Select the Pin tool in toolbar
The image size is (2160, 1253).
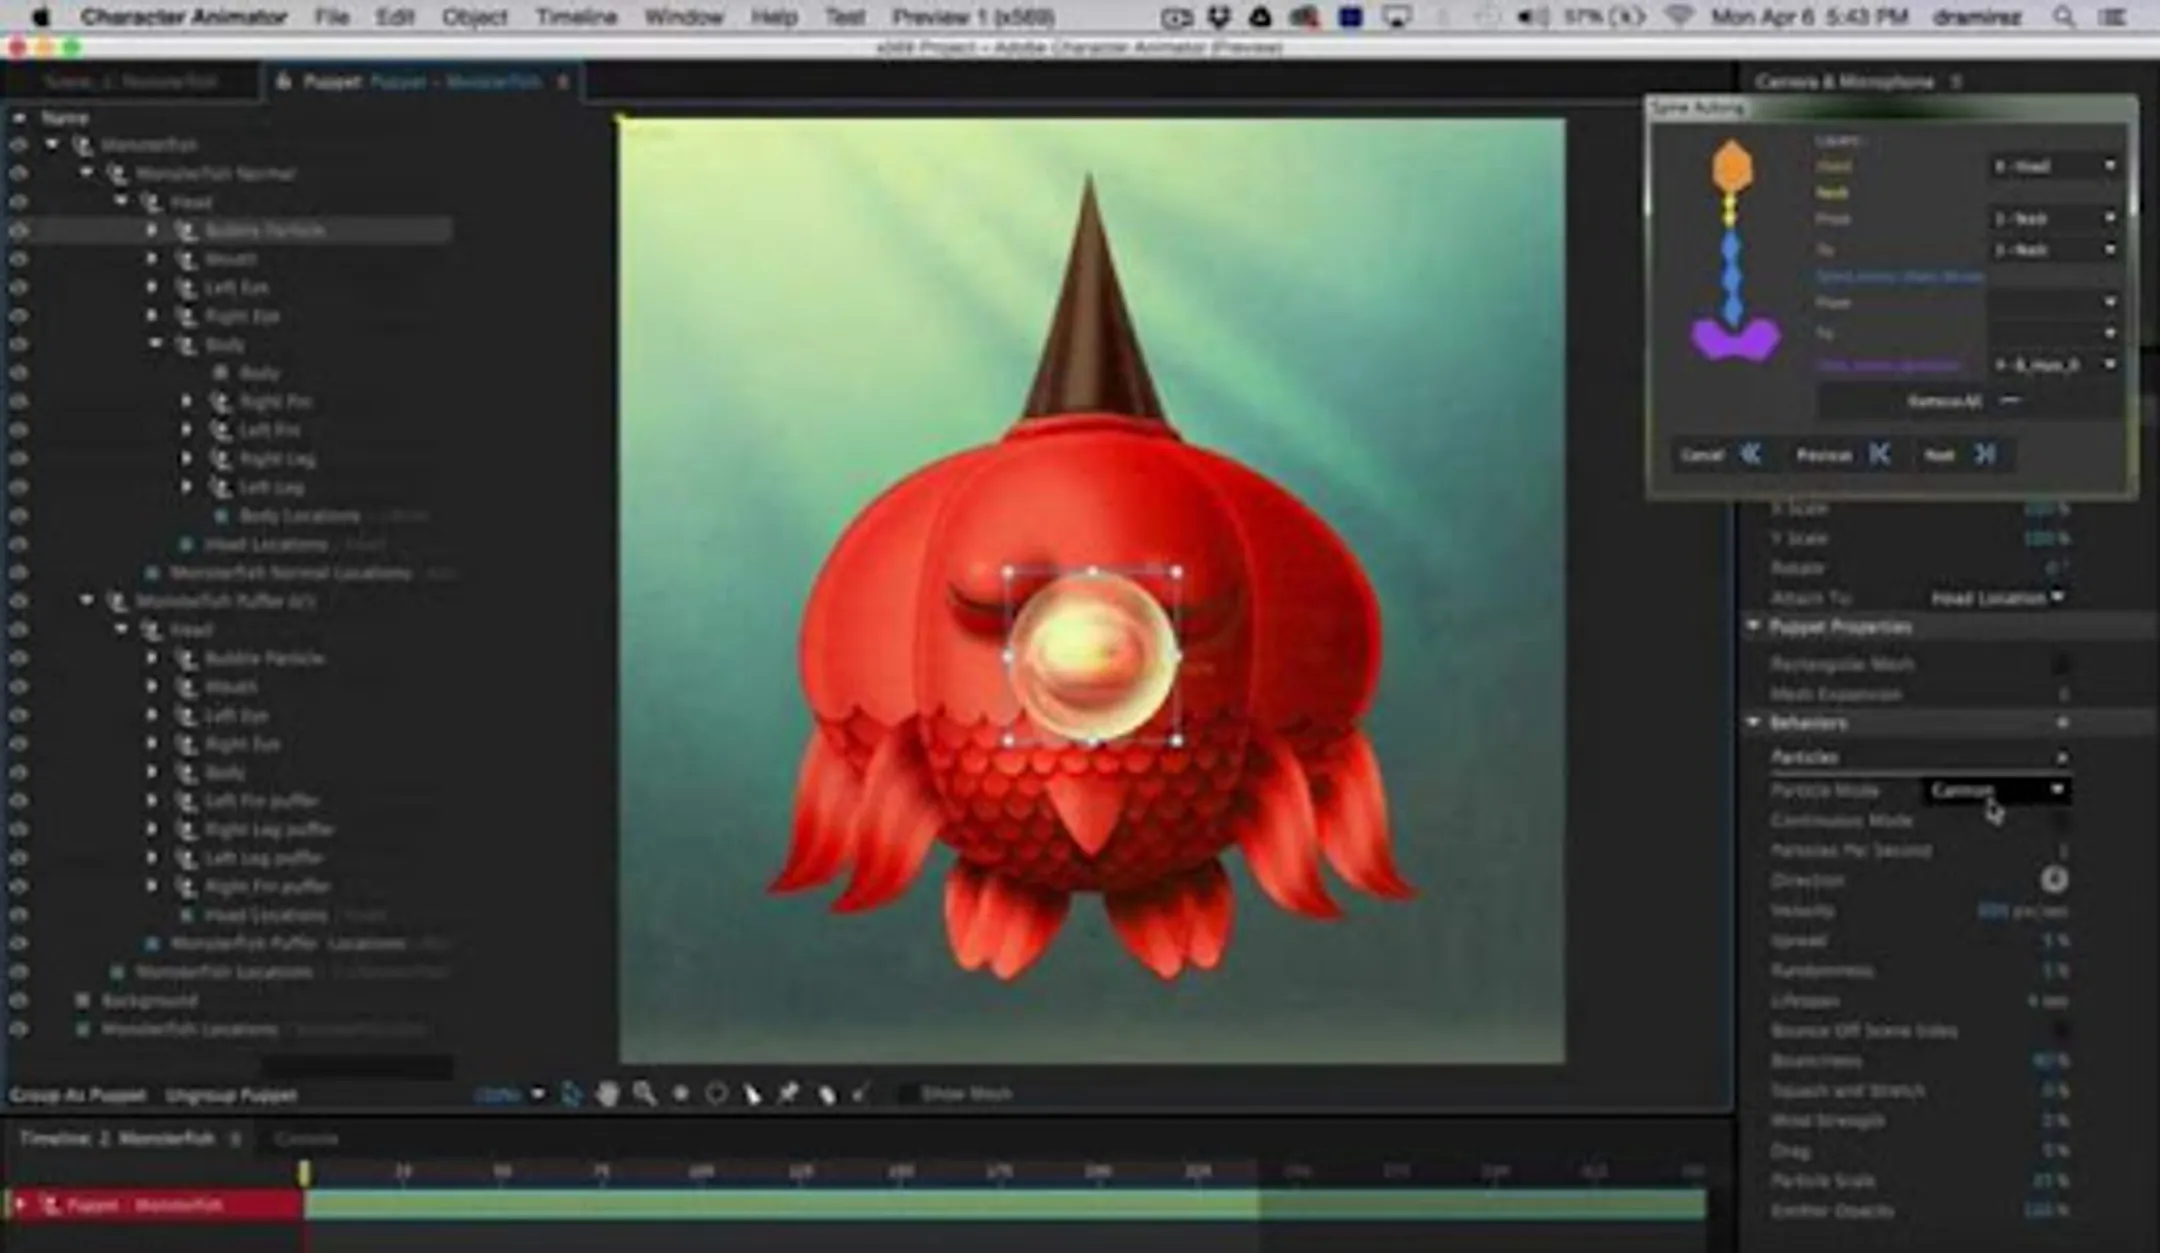(789, 1094)
